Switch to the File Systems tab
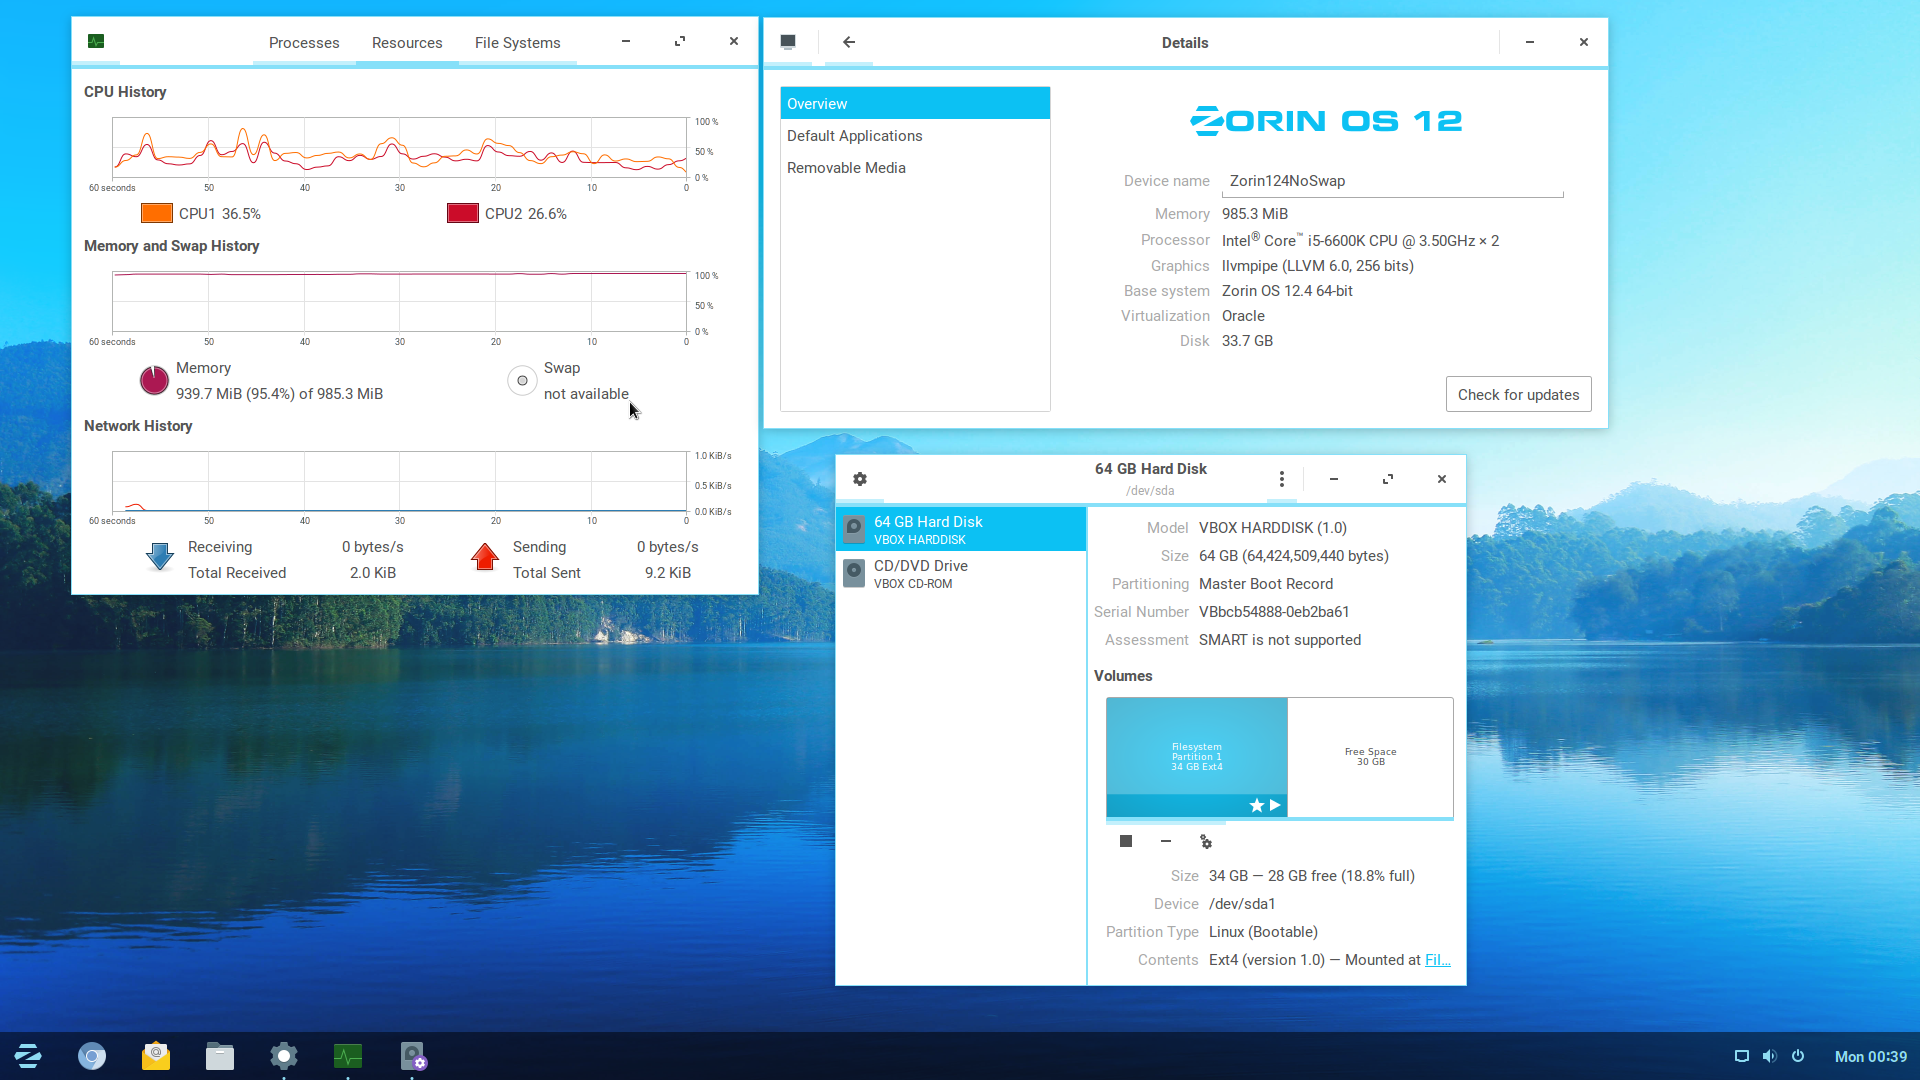Image resolution: width=1920 pixels, height=1080 pixels. (518, 42)
